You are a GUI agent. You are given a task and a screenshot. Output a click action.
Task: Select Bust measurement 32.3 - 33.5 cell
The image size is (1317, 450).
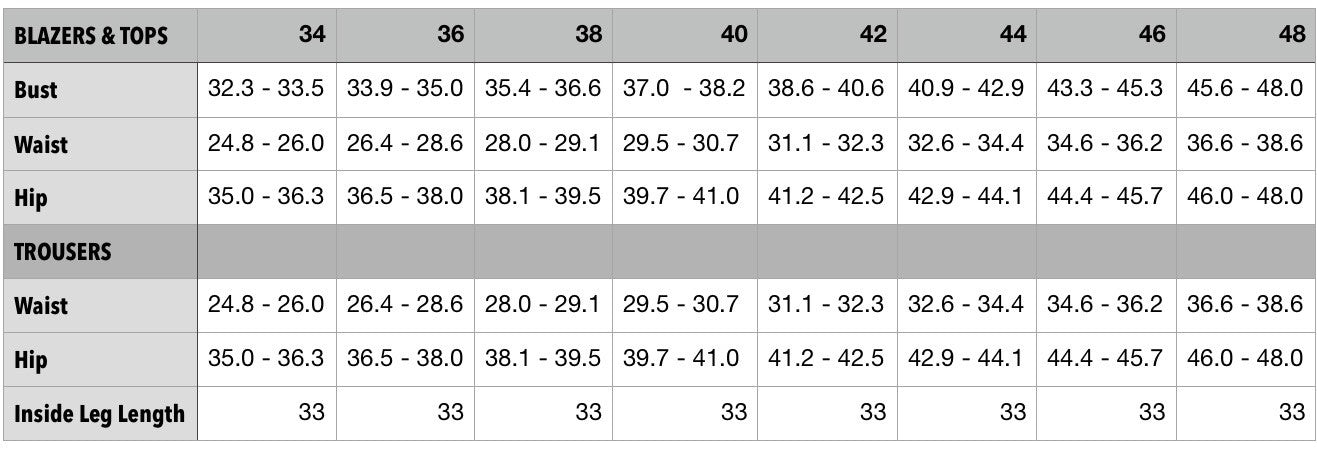click(x=266, y=89)
